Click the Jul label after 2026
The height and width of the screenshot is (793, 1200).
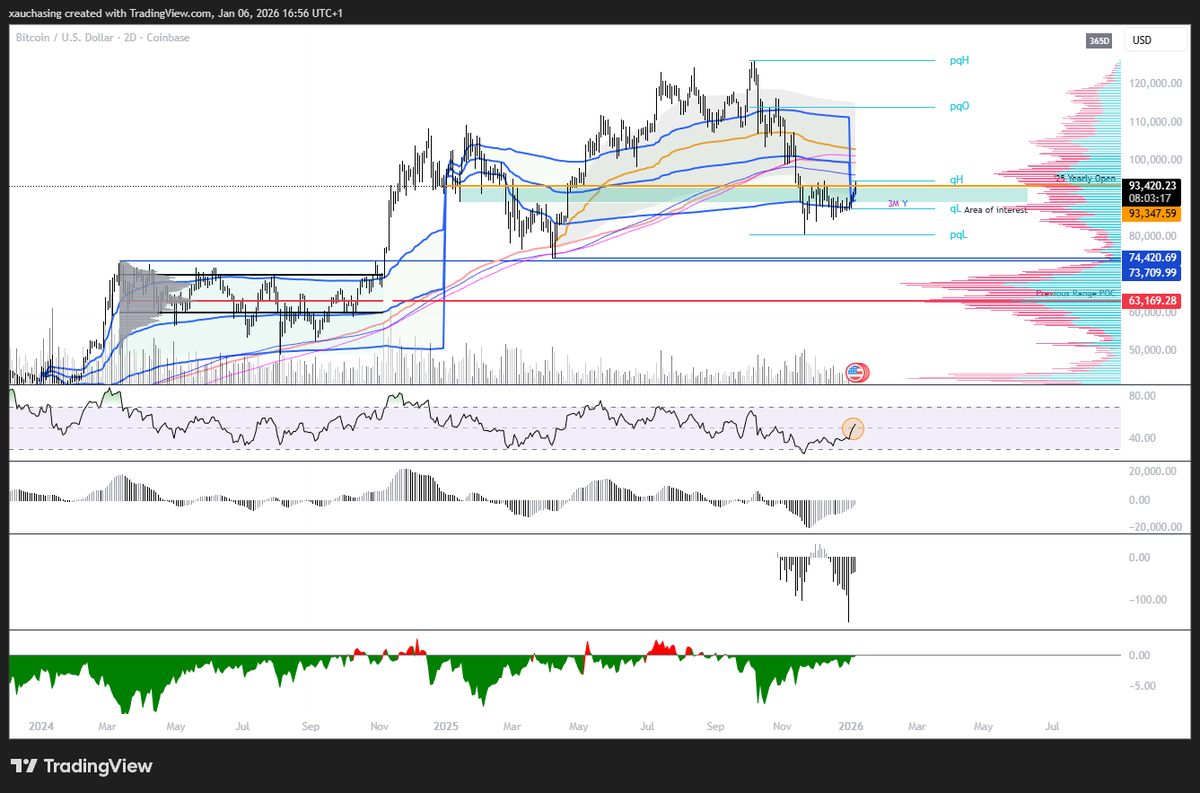(x=1050, y=725)
